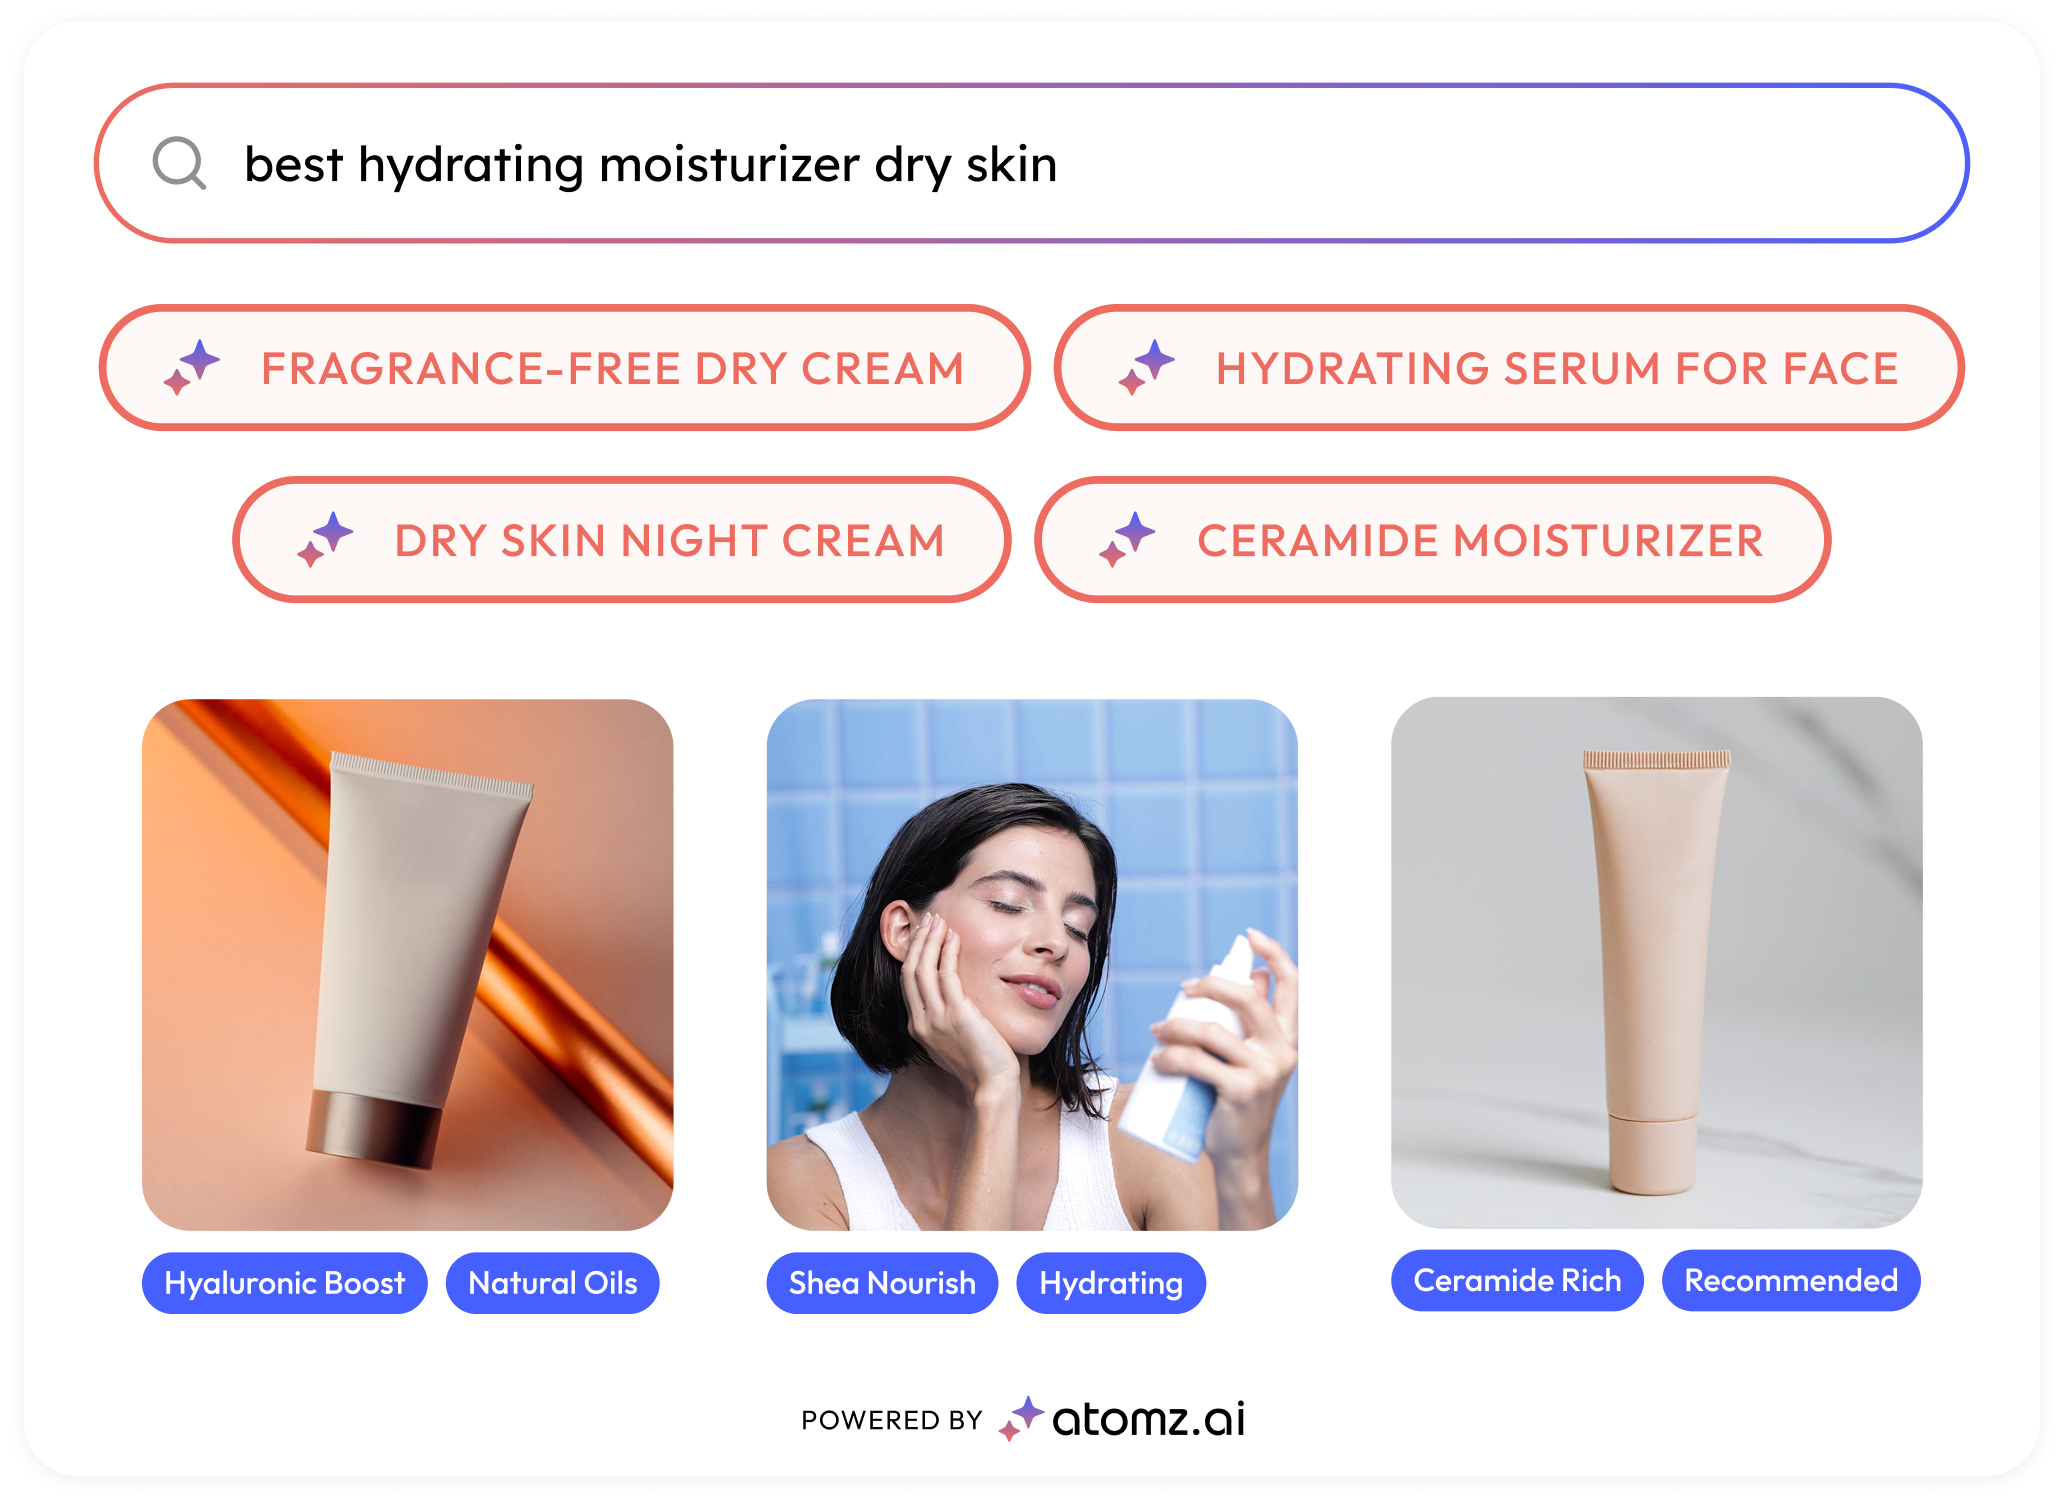This screenshot has height=1499, width=2060.
Task: Select the Shea Nourish tag
Action: click(x=882, y=1283)
